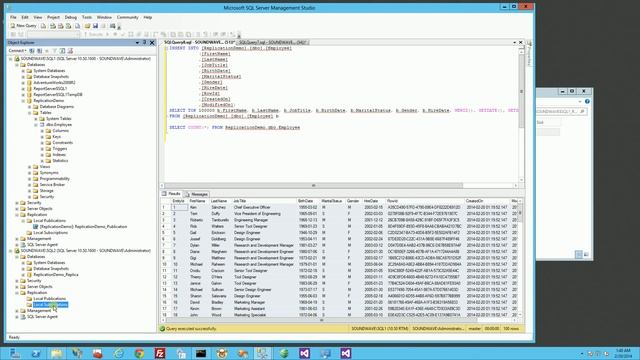Open the Object Explorer window position dropdown arrow

137,42
